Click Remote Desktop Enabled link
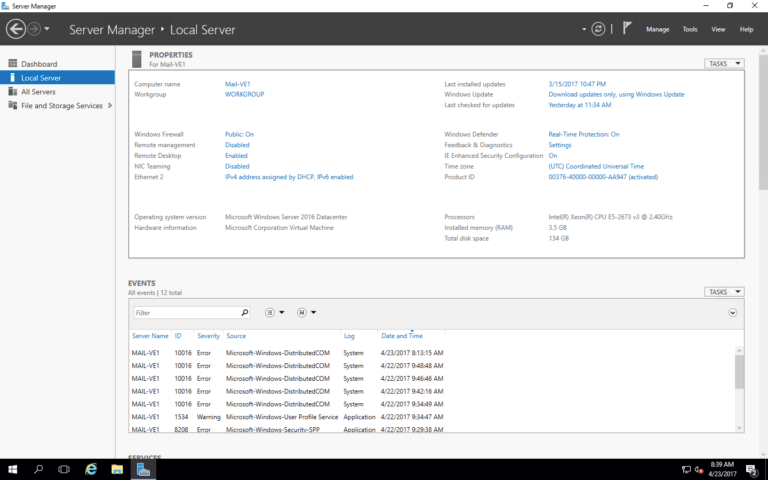768x480 pixels. pos(236,156)
